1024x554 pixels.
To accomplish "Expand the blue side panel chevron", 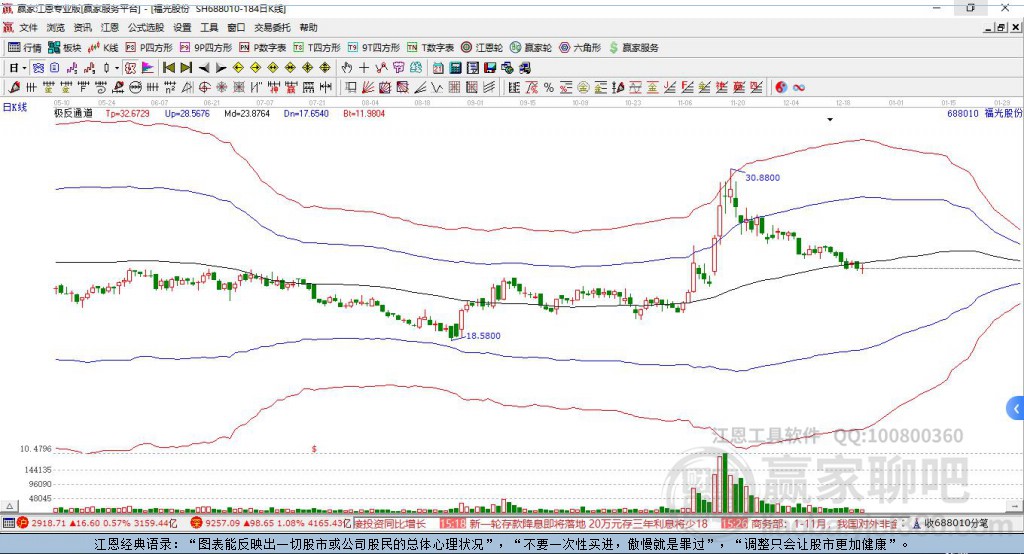I will pos(1016,409).
